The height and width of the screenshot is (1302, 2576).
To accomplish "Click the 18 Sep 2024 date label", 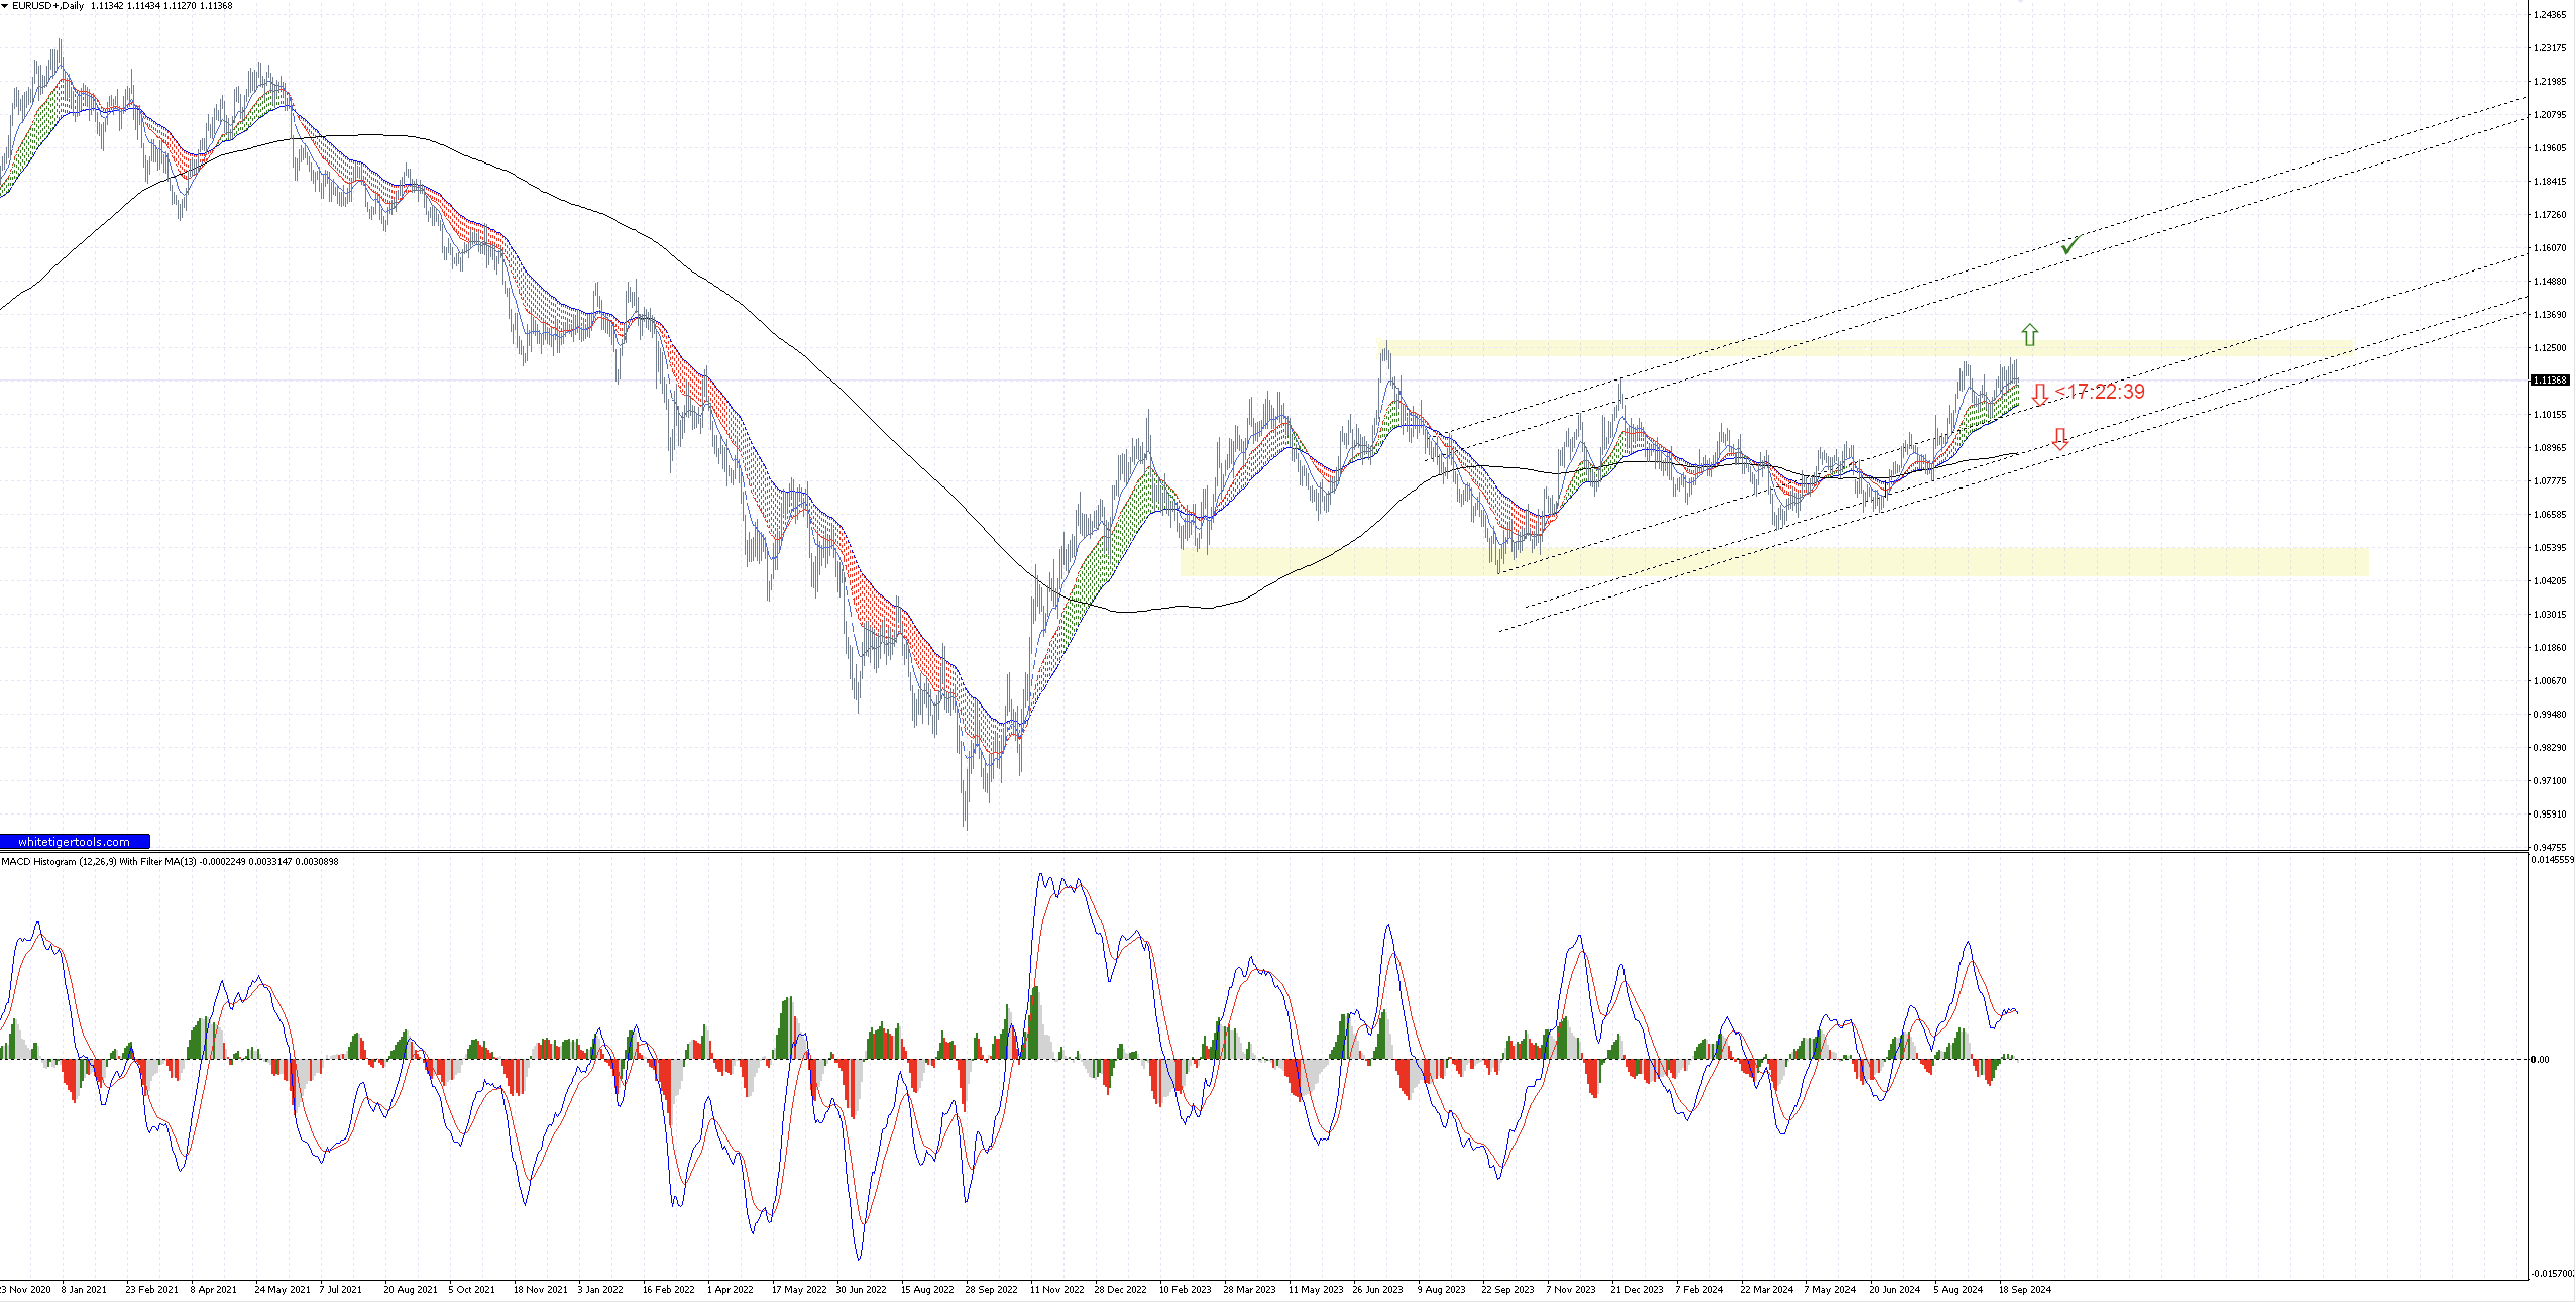I will pos(2024,1289).
